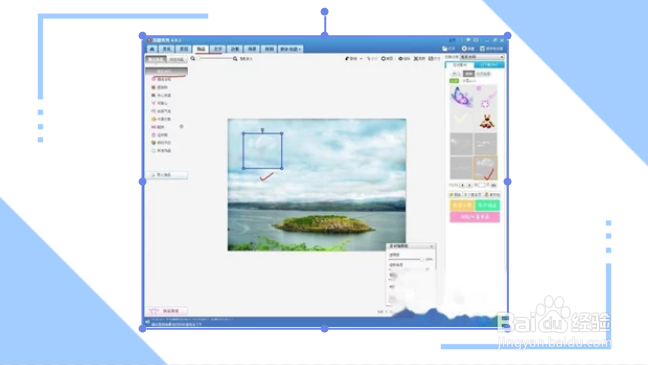The width and height of the screenshot is (648, 365).
Task: Select the yellow cartoon face category in sidebar
Action: (161, 119)
